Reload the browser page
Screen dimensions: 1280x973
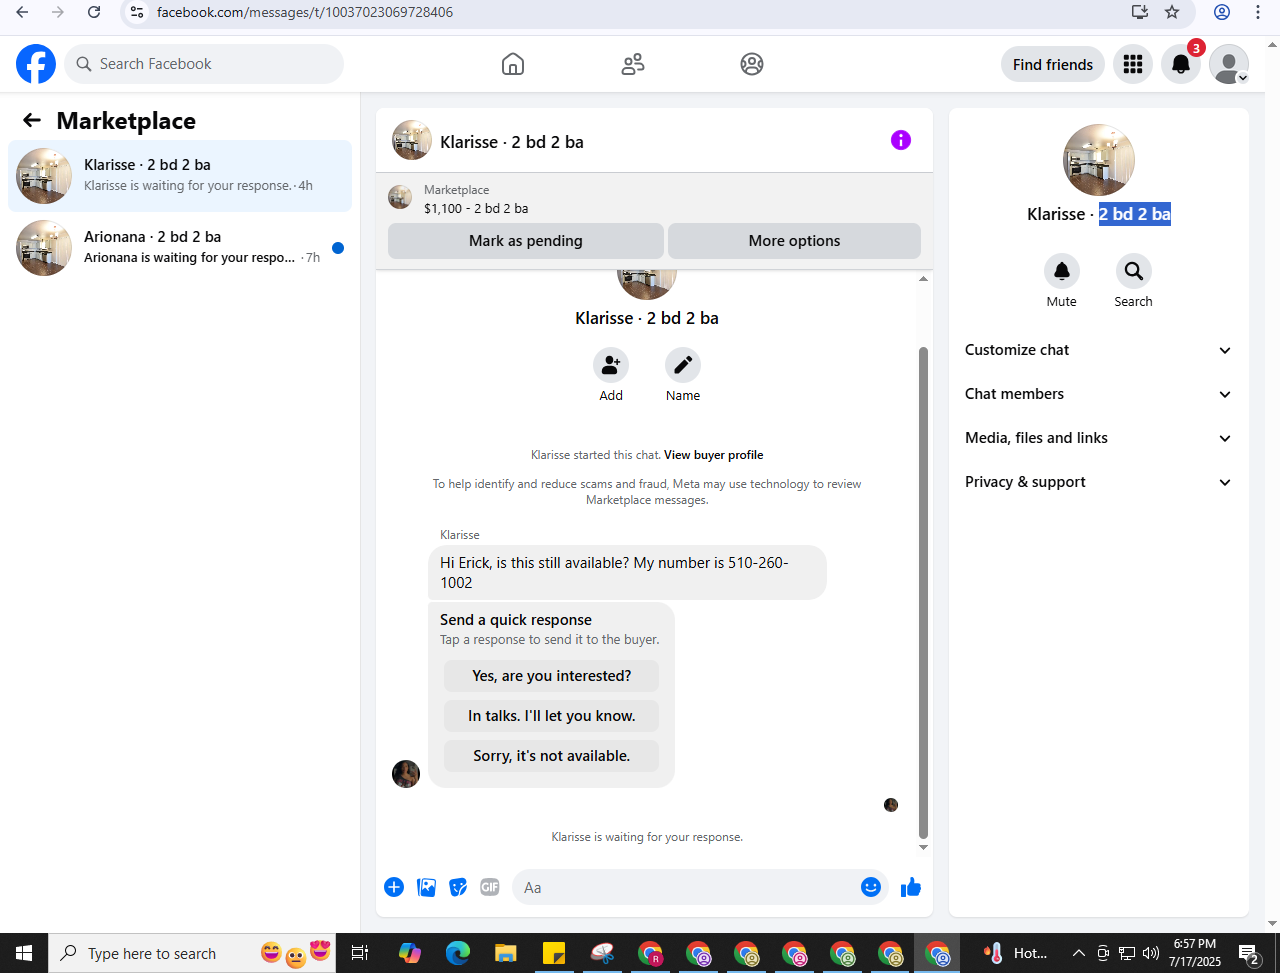[94, 12]
